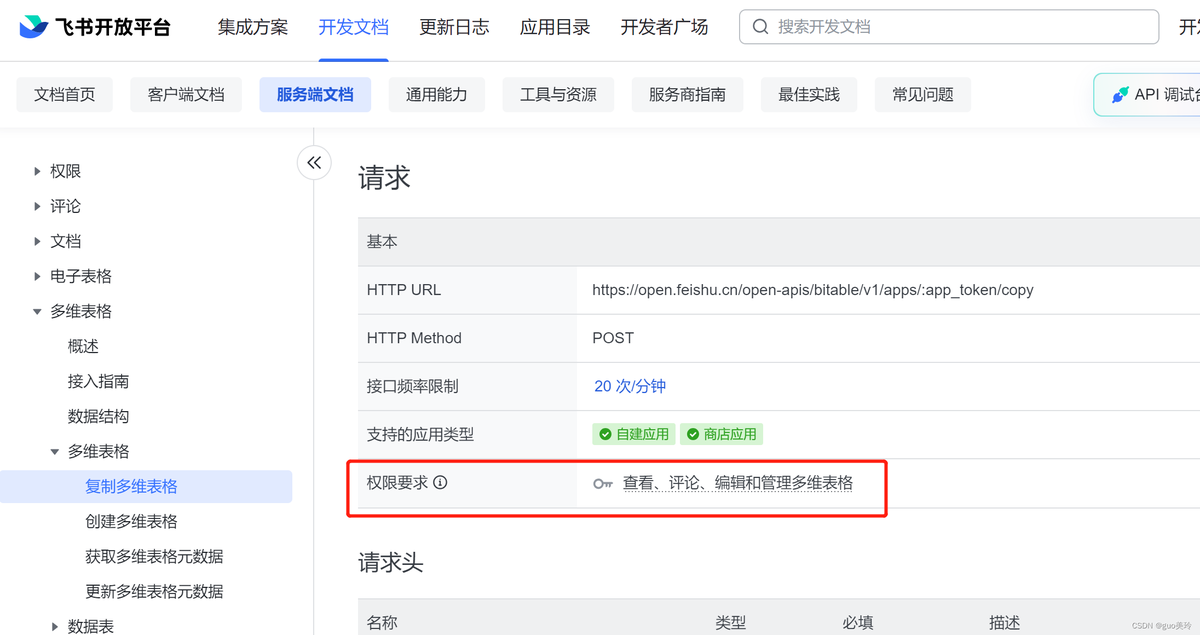The width and height of the screenshot is (1200, 635).
Task: Collapse sidebar with double-chevron icon
Action: click(x=314, y=163)
